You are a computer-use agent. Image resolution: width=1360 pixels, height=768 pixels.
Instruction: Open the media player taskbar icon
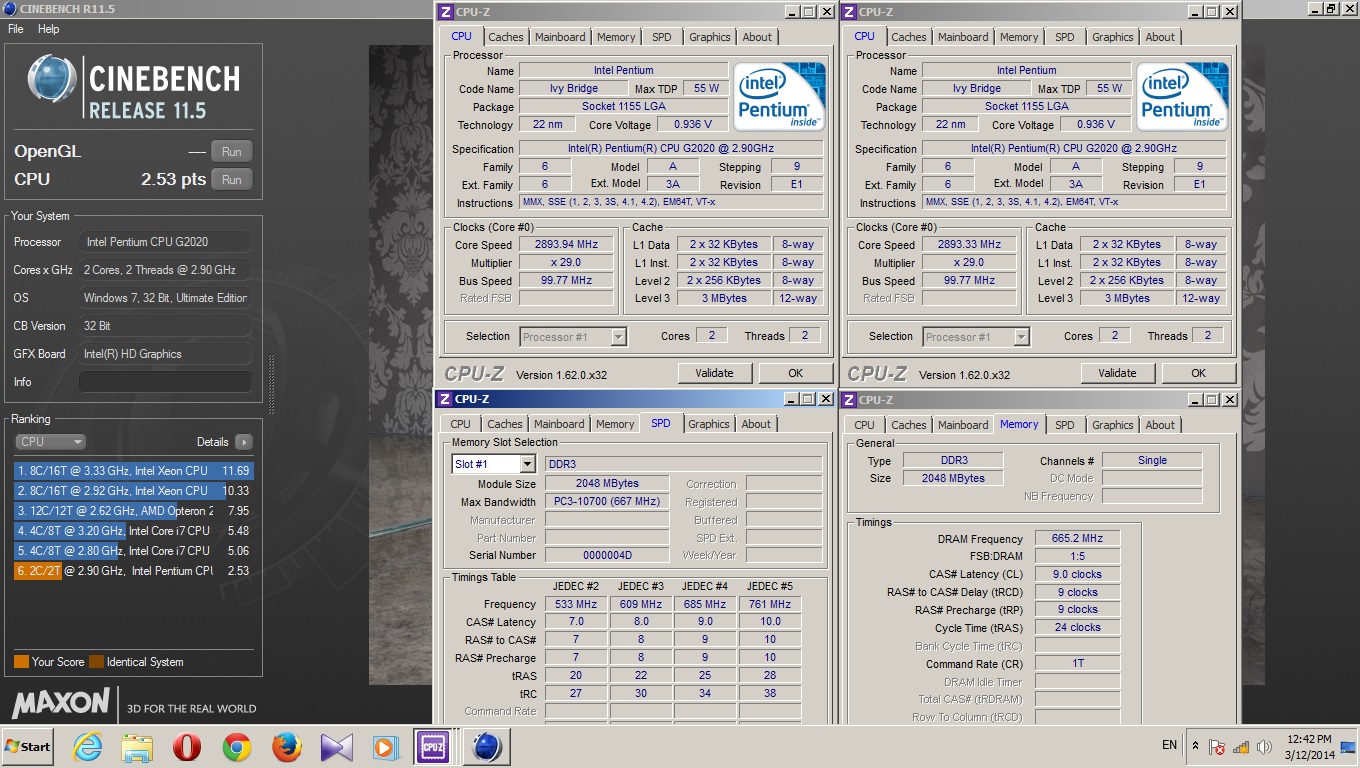(385, 747)
